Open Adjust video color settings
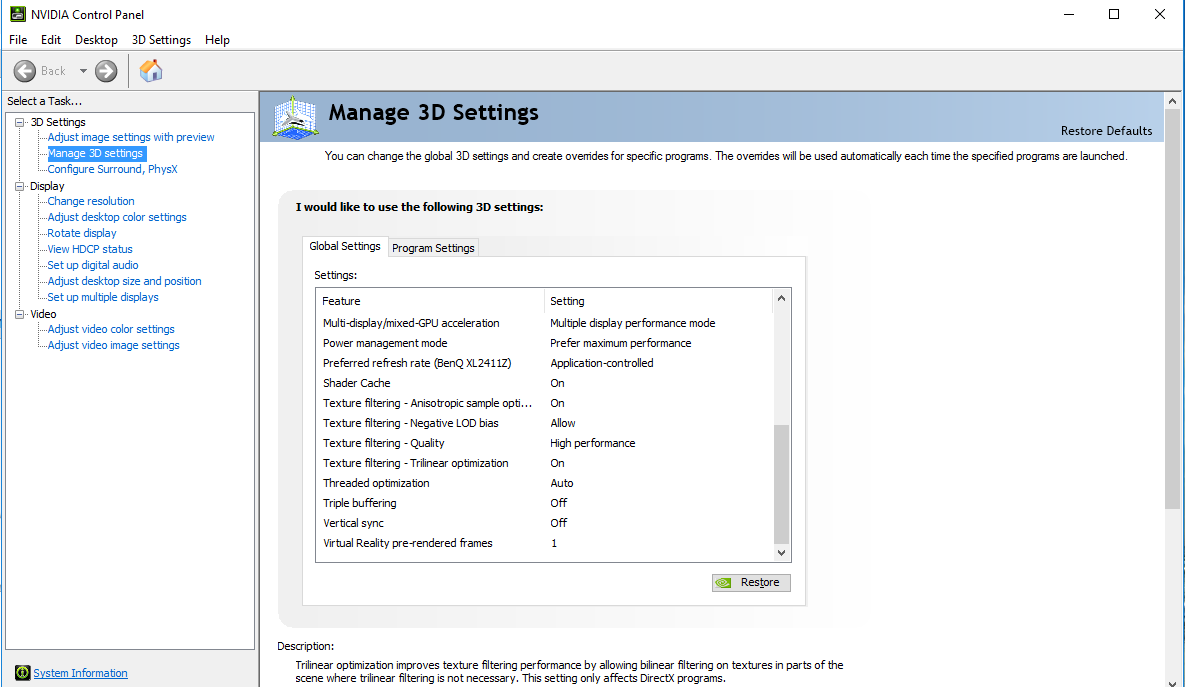The height and width of the screenshot is (687, 1185). pyautogui.click(x=110, y=330)
